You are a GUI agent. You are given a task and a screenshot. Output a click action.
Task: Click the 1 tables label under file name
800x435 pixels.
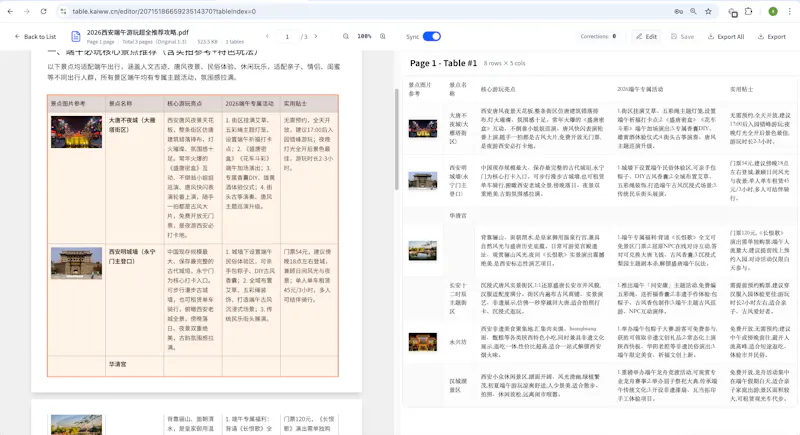pyautogui.click(x=234, y=42)
